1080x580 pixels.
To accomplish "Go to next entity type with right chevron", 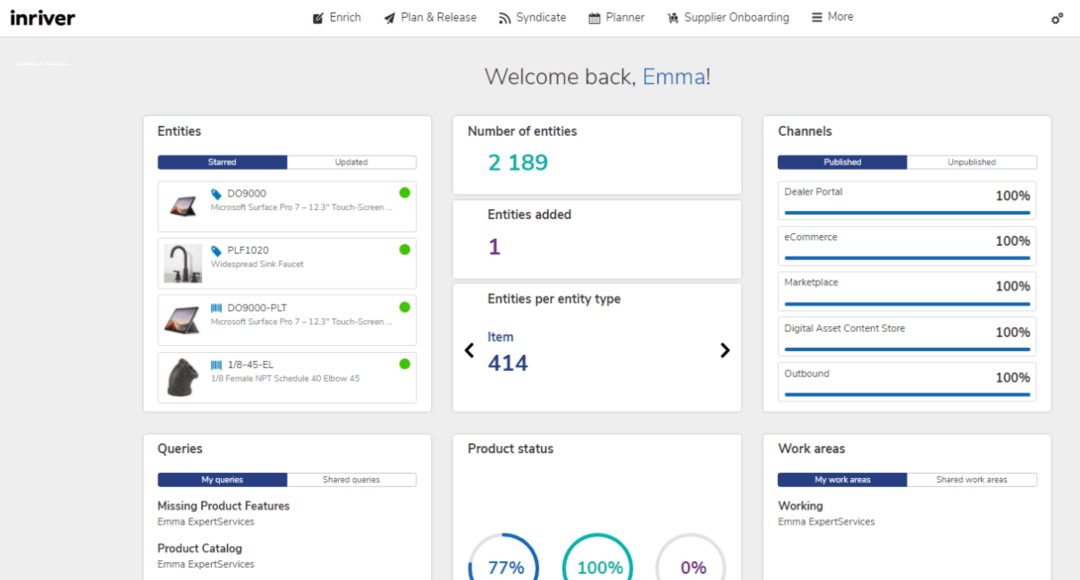I will [x=725, y=350].
